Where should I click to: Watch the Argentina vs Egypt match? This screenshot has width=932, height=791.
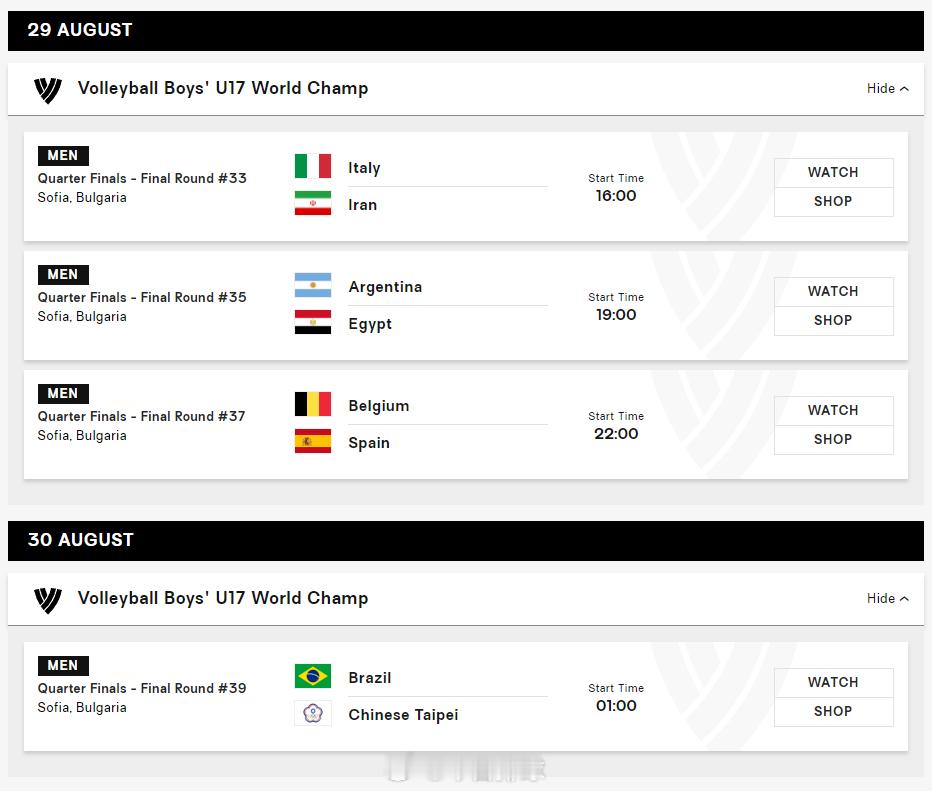coord(833,292)
